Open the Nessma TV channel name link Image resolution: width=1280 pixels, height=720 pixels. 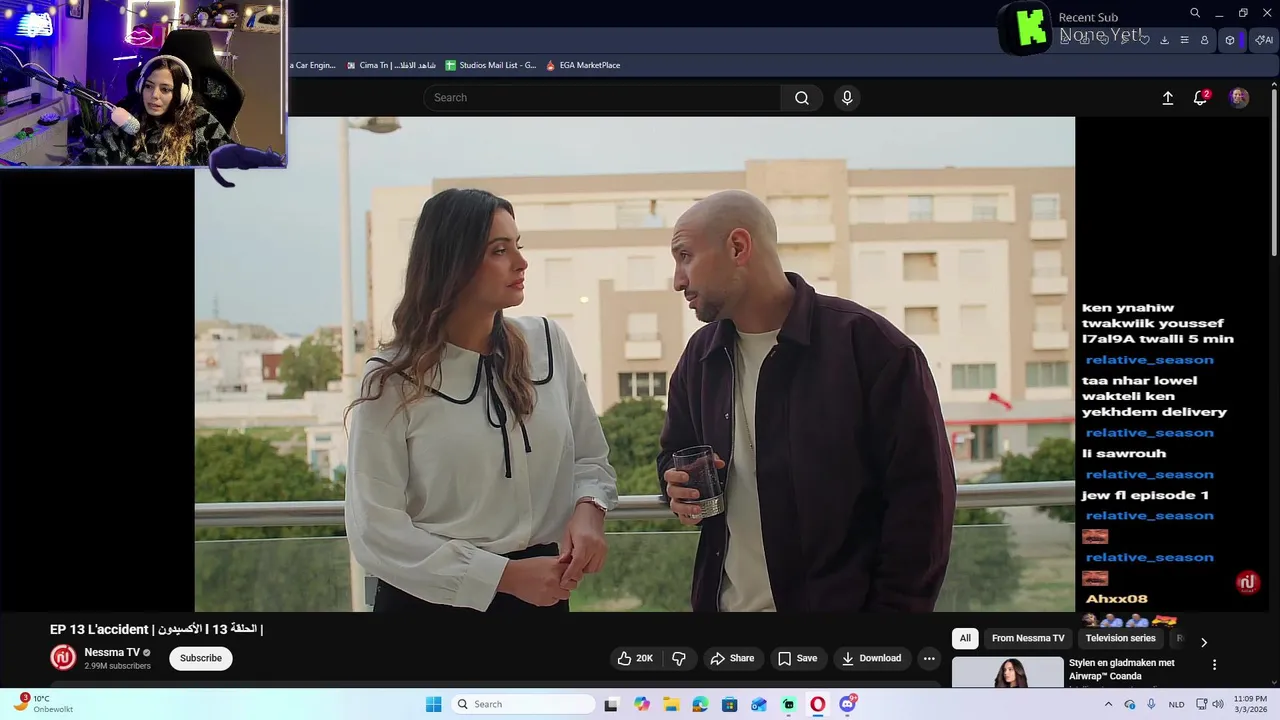(112, 652)
